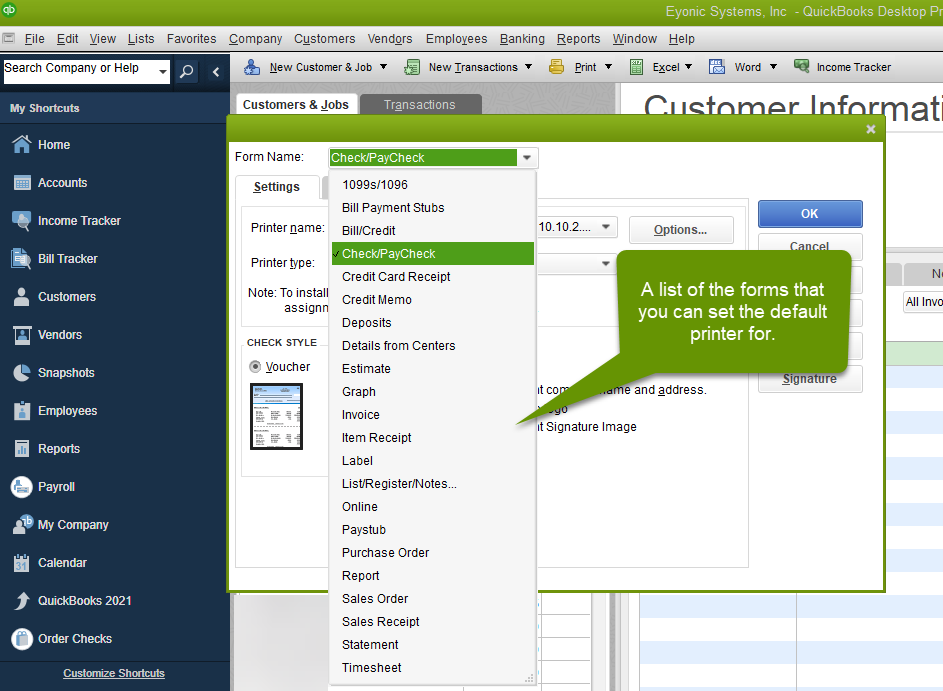Click New Transactions toolbar icon
This screenshot has width=943, height=691.
(x=411, y=67)
